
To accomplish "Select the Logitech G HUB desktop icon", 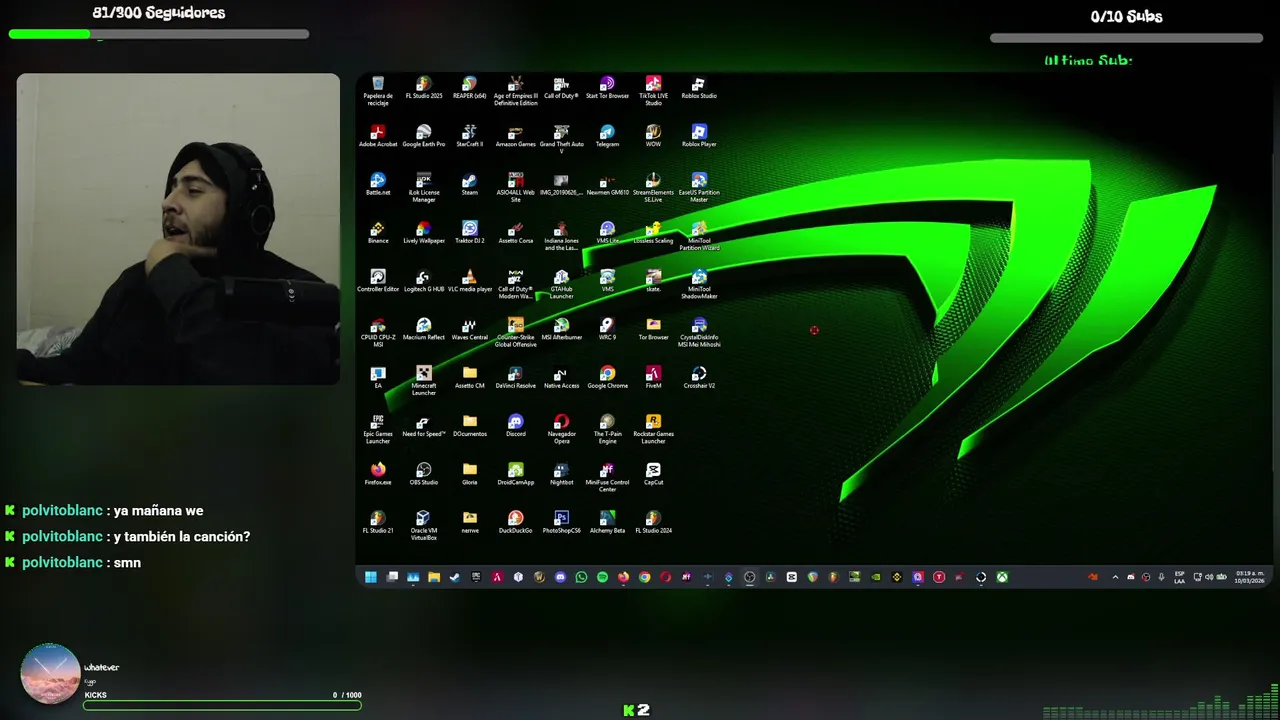I will pos(424,280).
